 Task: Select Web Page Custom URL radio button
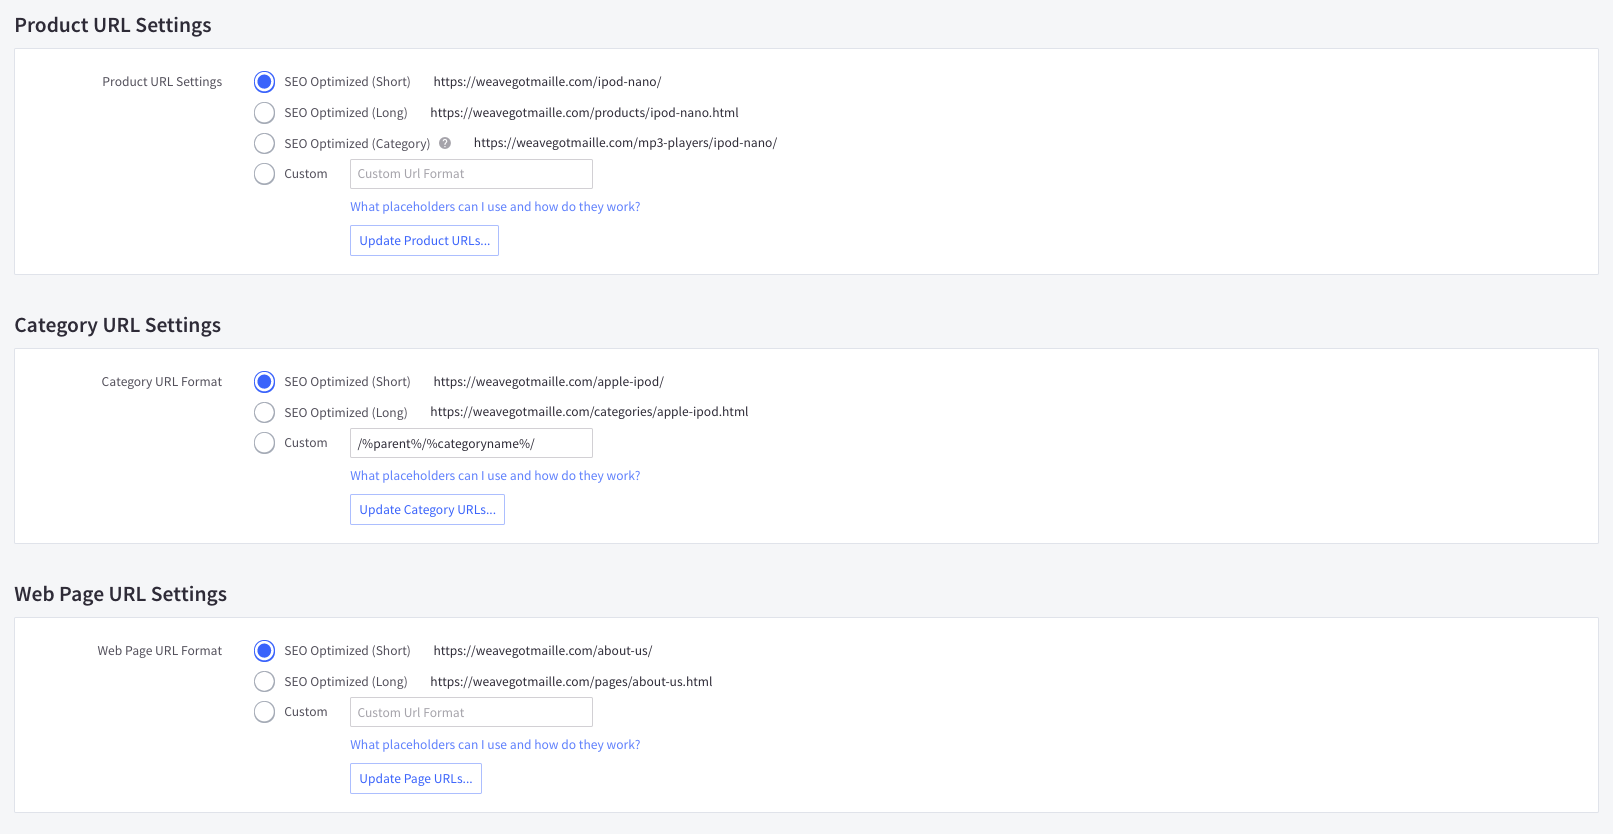coord(264,712)
